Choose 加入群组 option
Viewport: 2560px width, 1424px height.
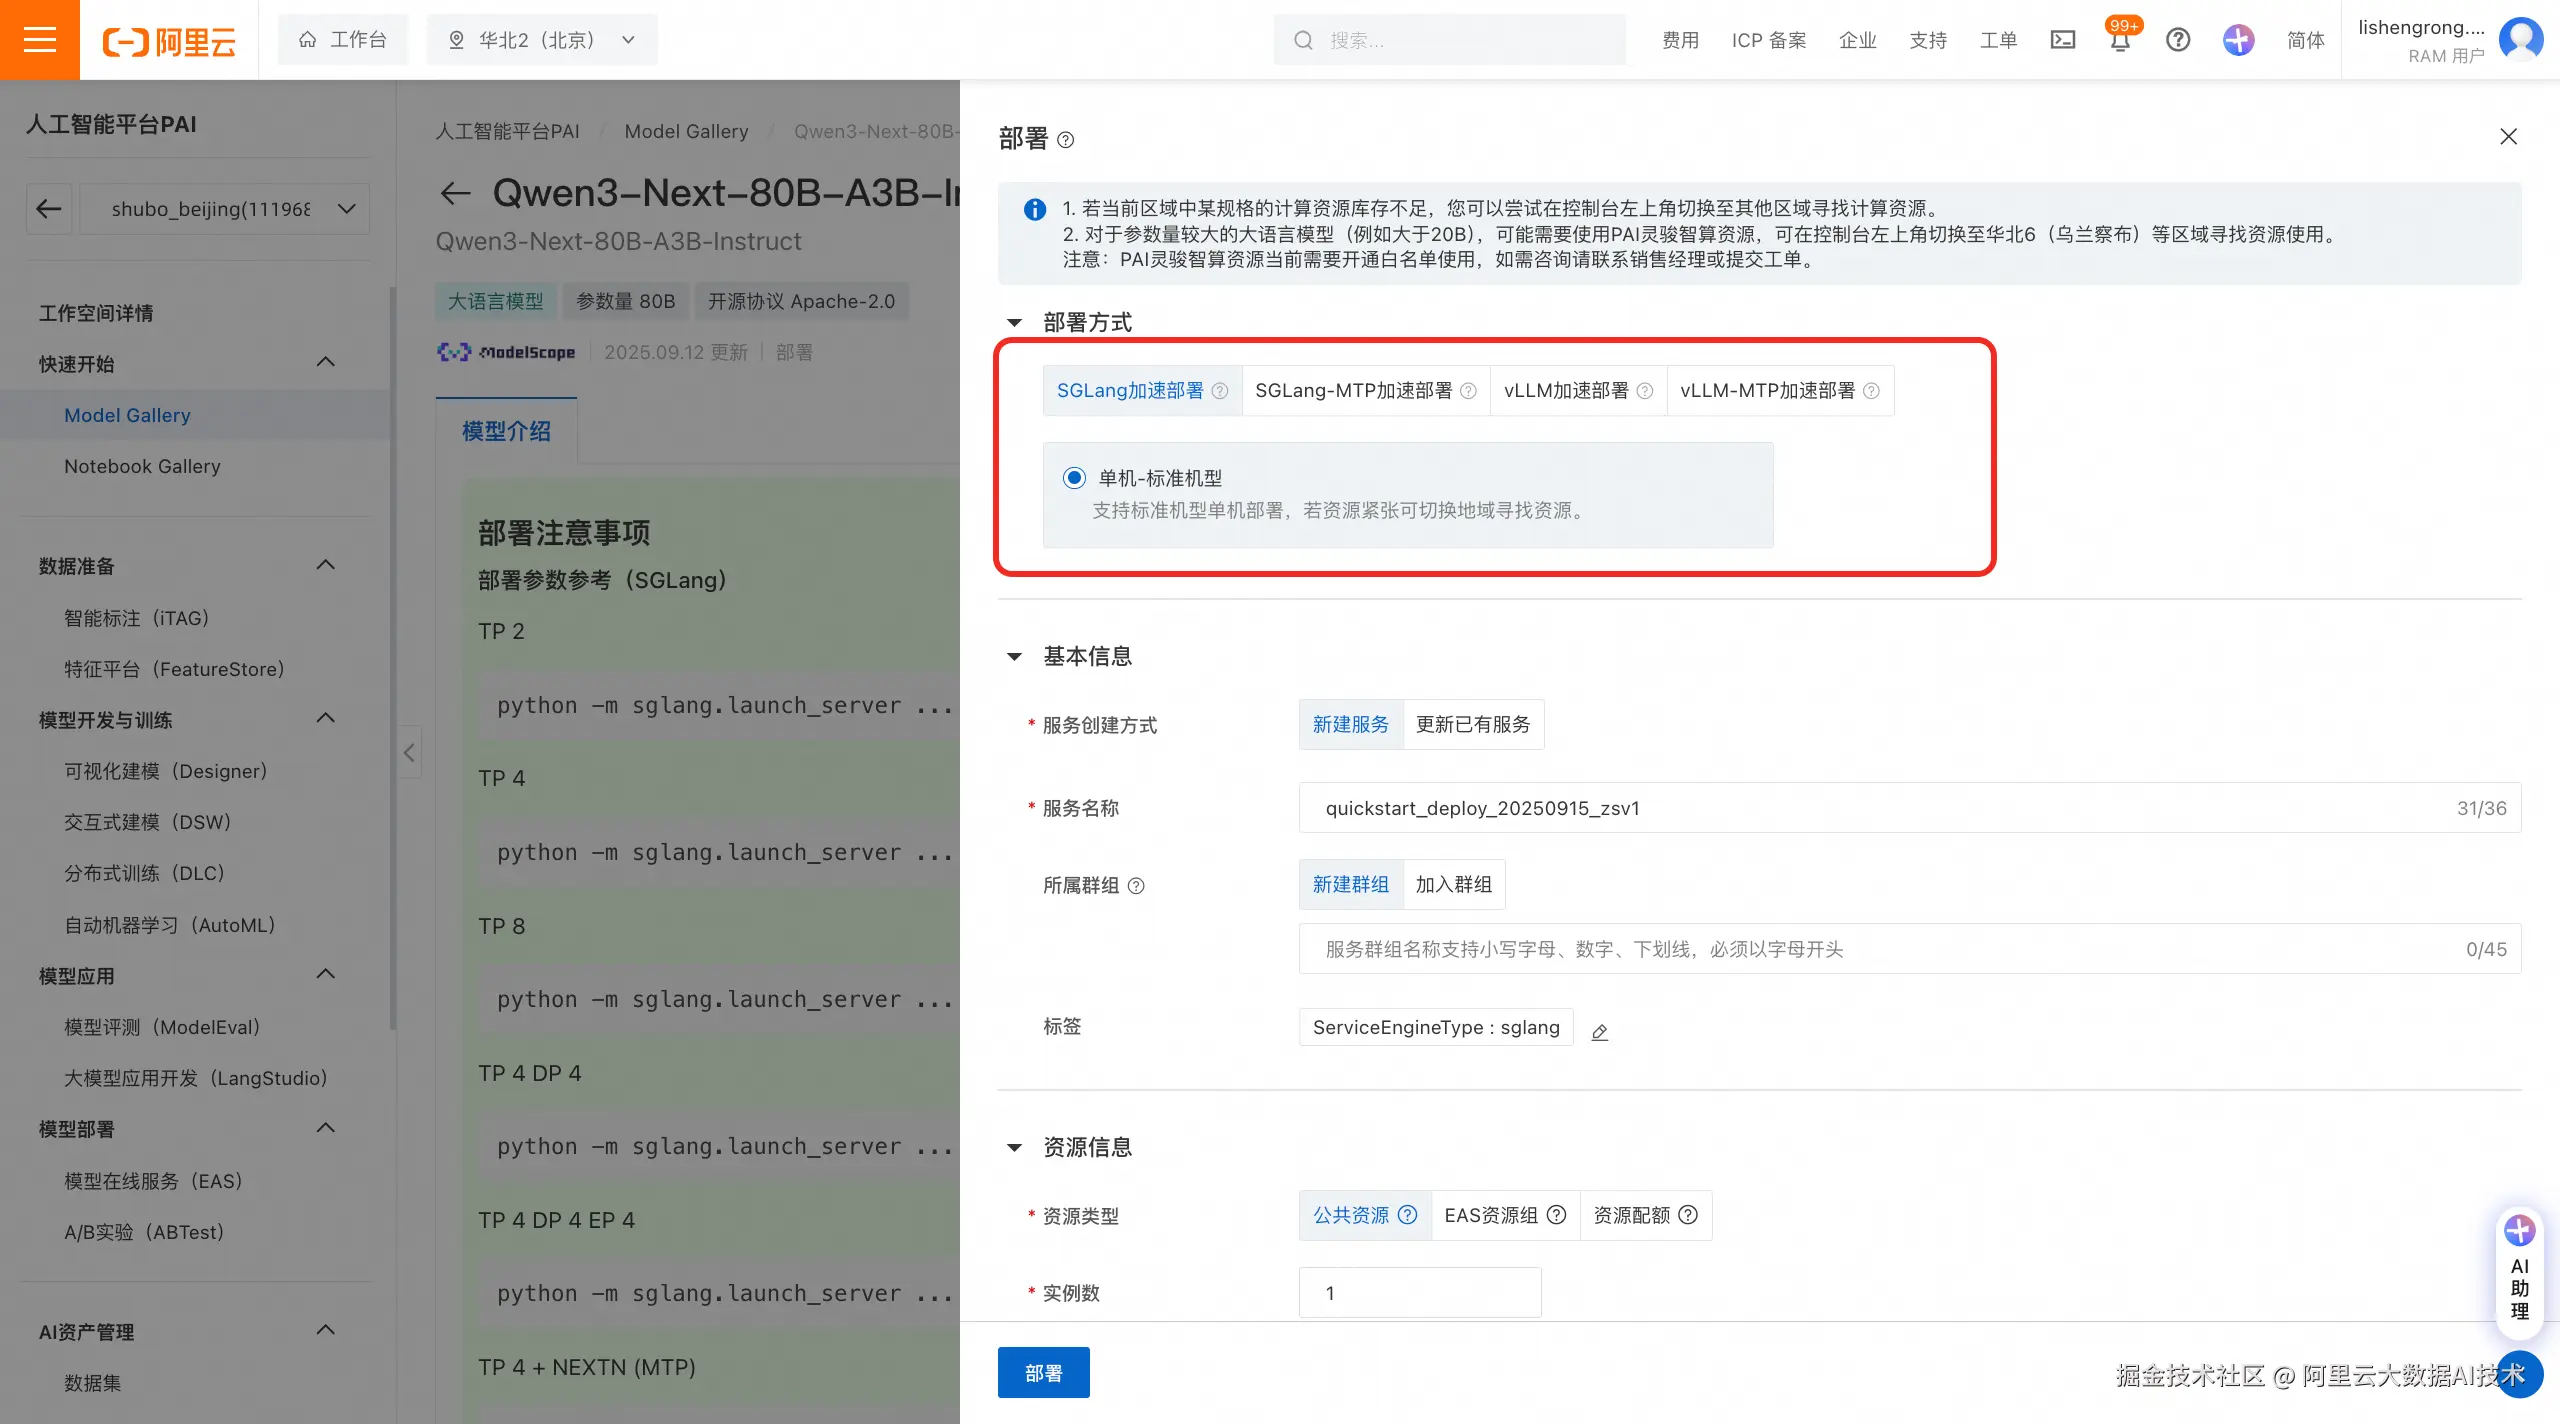click(x=1454, y=885)
